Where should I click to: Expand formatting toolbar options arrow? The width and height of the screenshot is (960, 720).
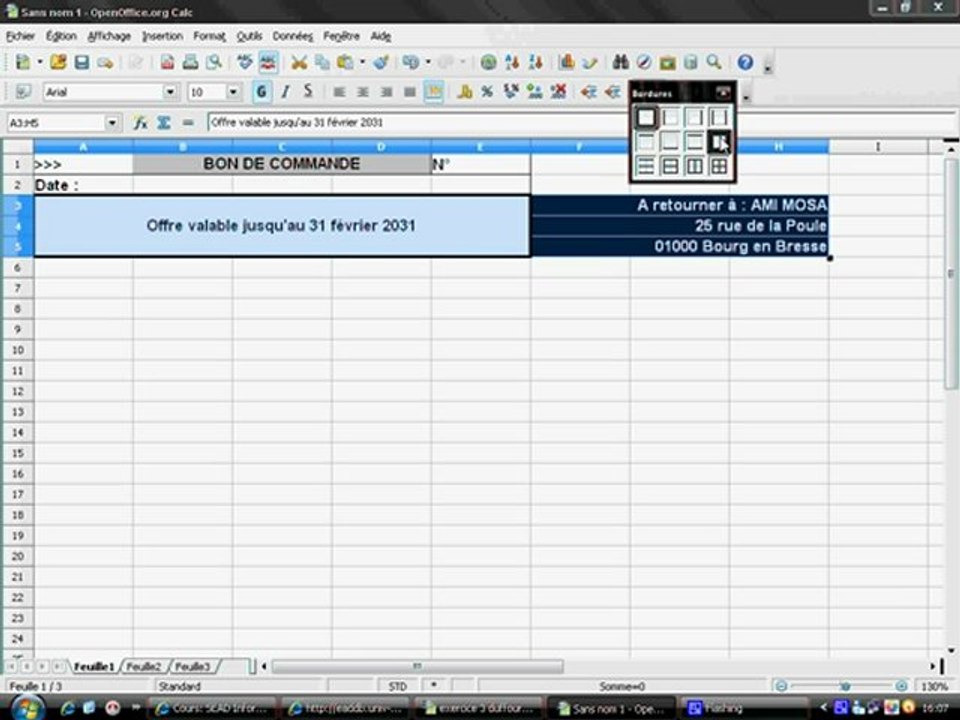click(746, 96)
